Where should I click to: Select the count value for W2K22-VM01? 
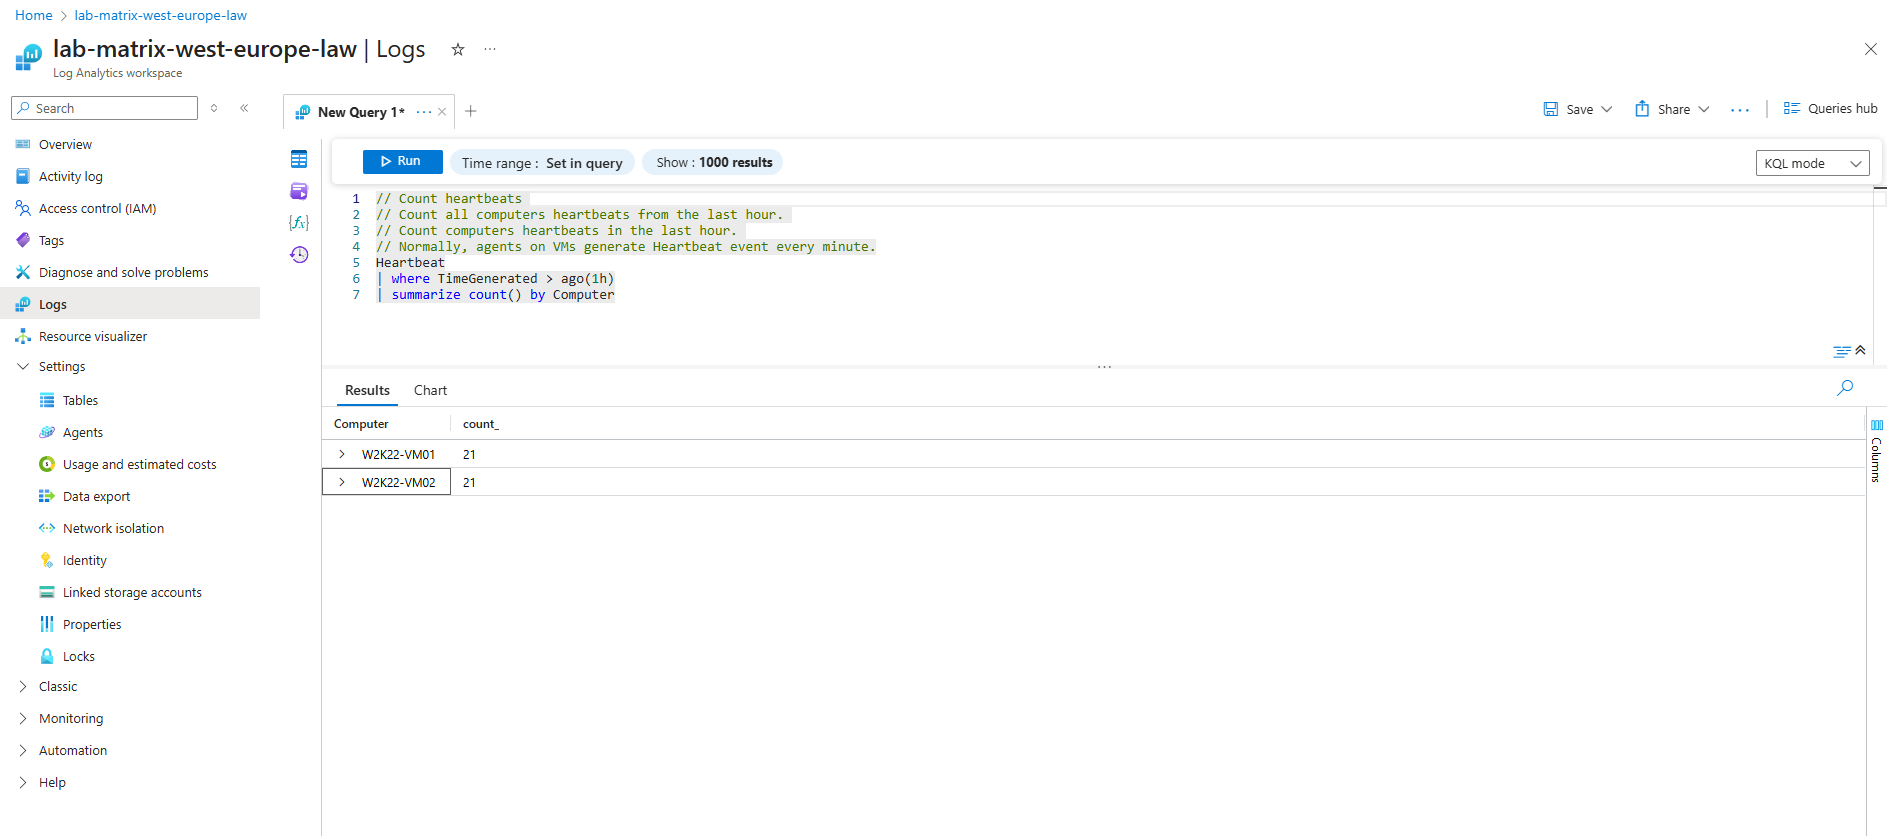[x=469, y=454]
